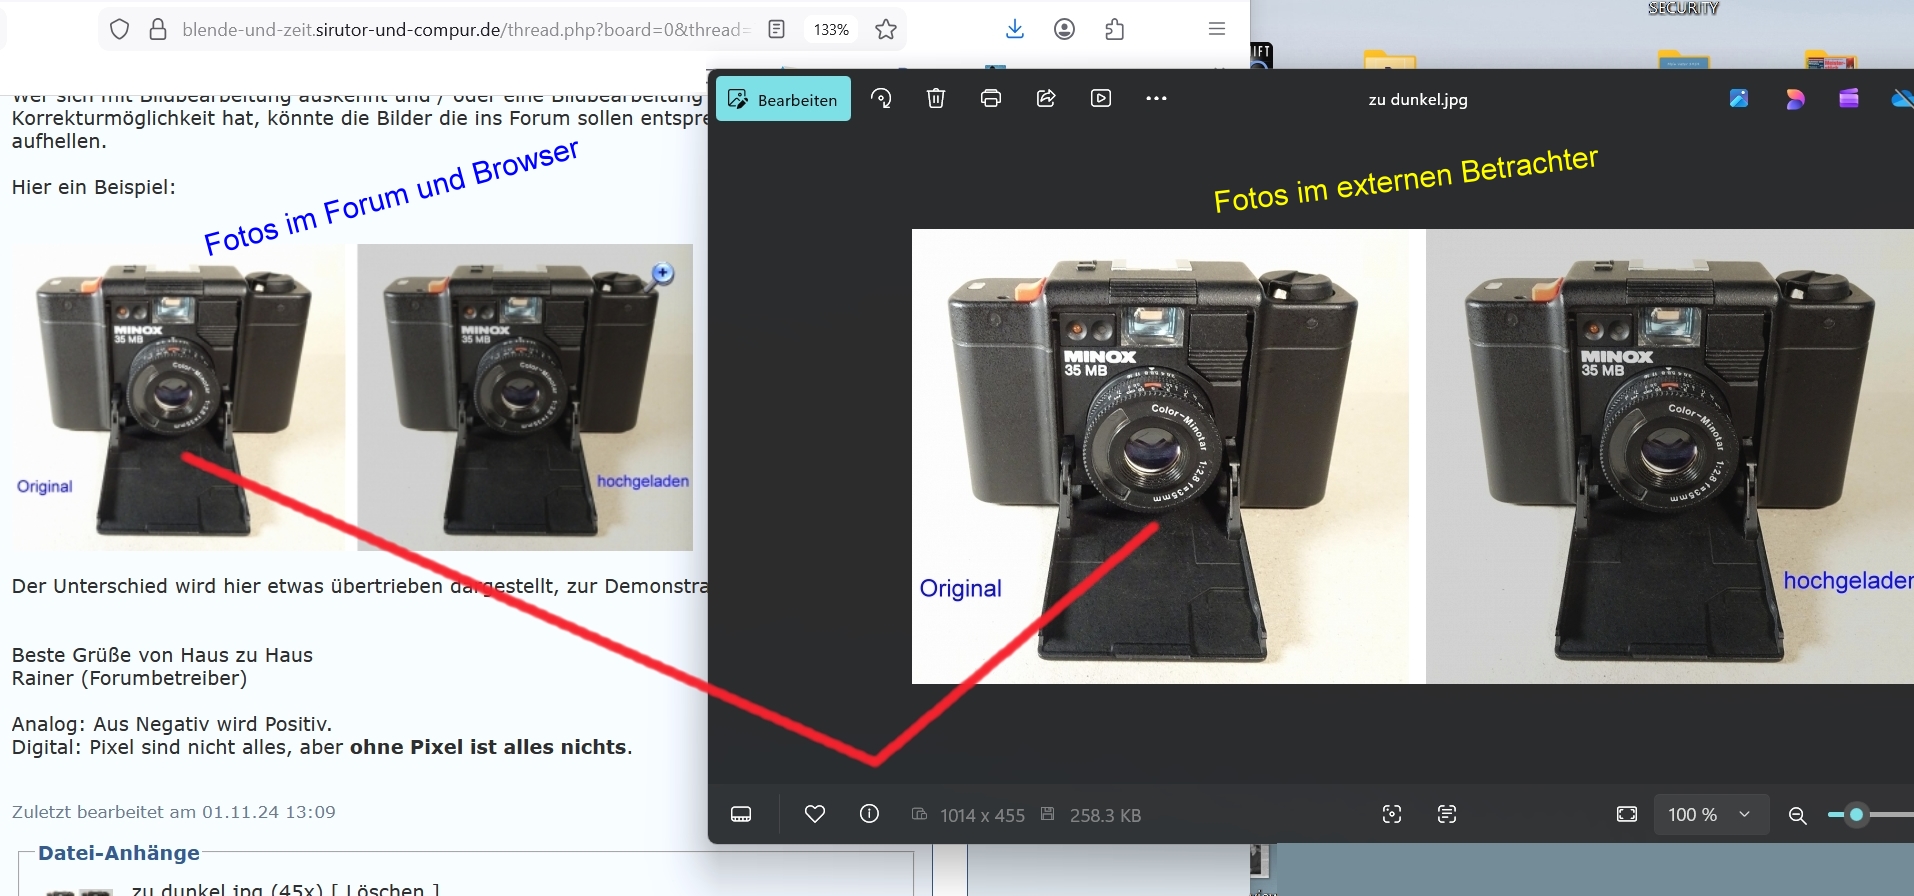The width and height of the screenshot is (1914, 896).
Task: Toggle the filmstrip view in viewer
Action: click(741, 814)
